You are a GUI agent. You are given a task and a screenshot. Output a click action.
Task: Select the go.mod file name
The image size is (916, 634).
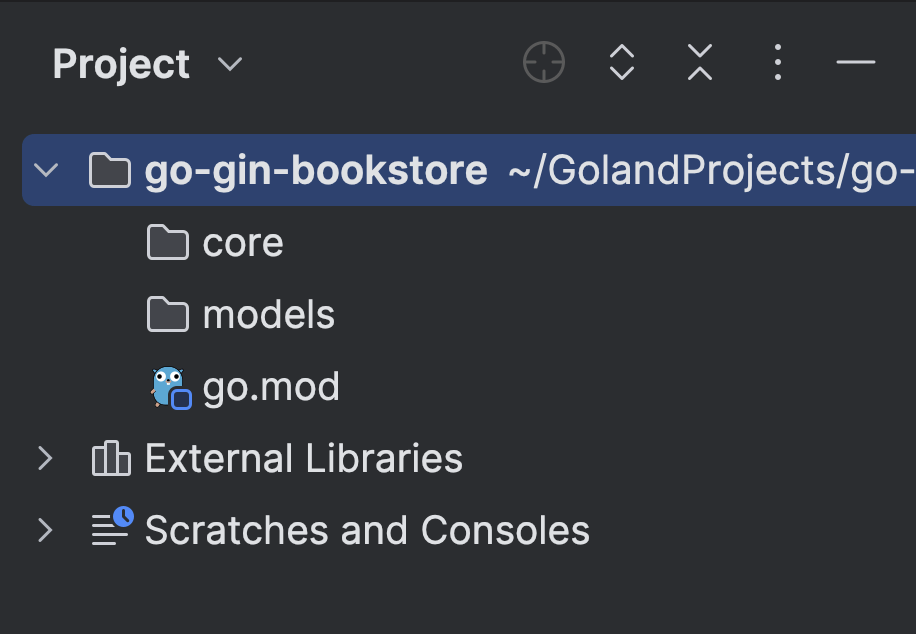[x=271, y=387]
